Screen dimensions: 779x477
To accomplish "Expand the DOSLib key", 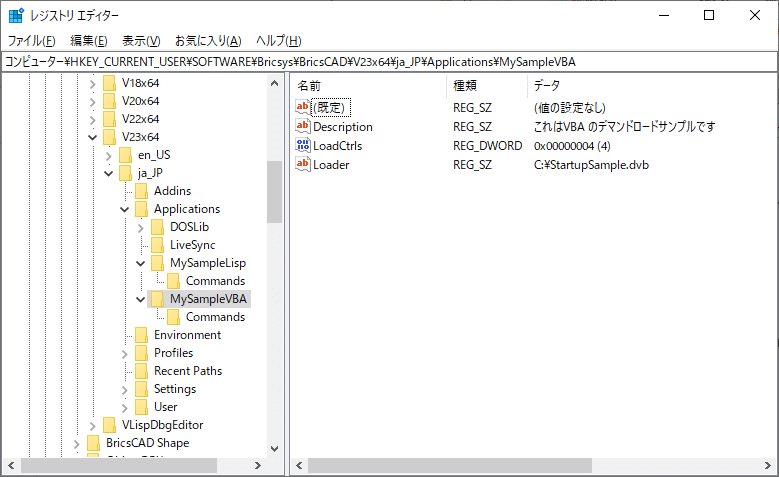I will [x=140, y=228].
